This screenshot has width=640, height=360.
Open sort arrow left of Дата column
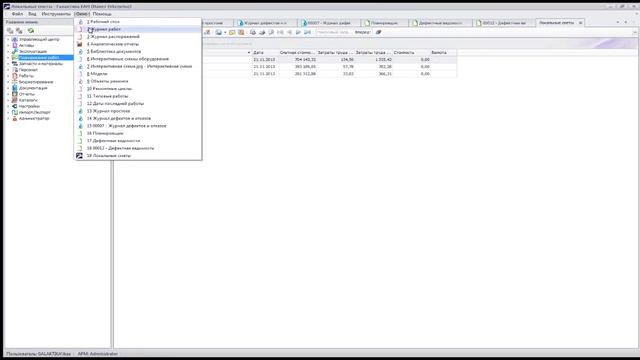tap(249, 53)
